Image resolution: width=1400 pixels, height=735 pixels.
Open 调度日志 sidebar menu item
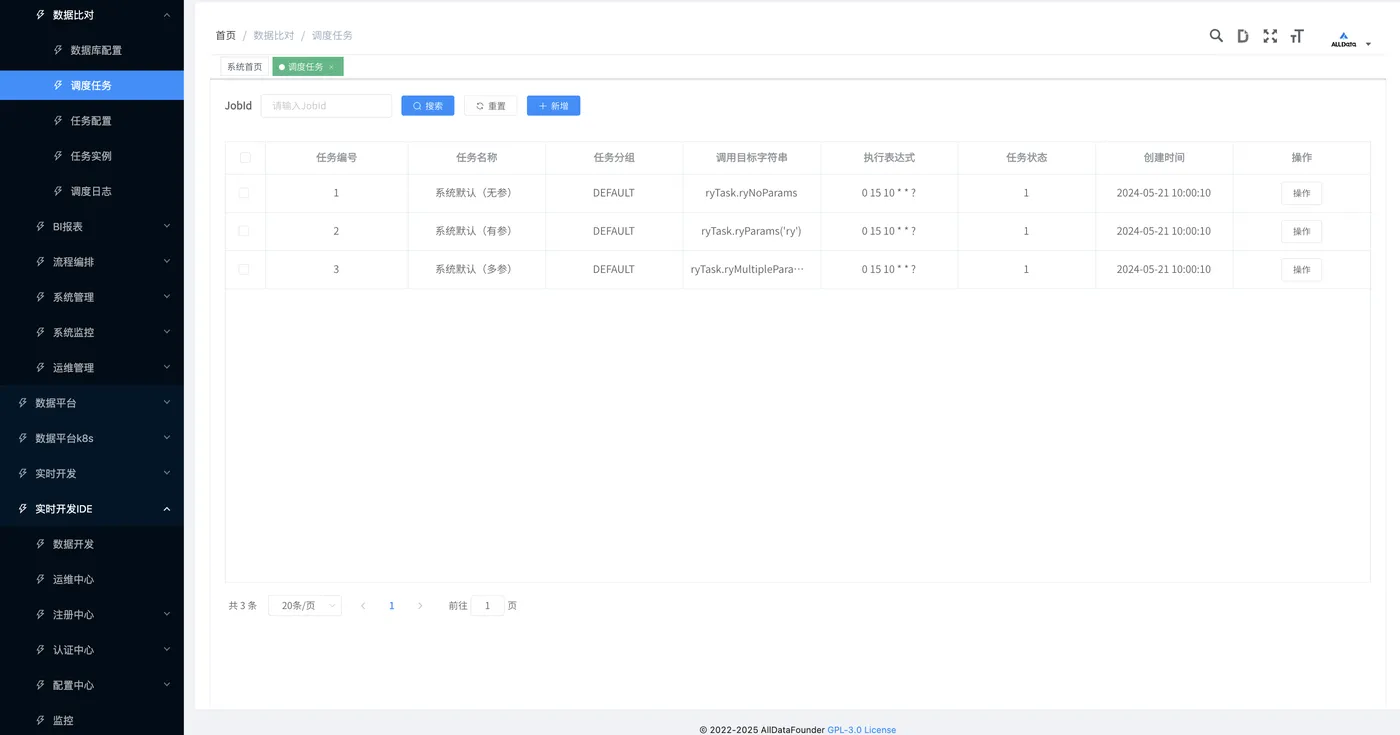(x=92, y=191)
